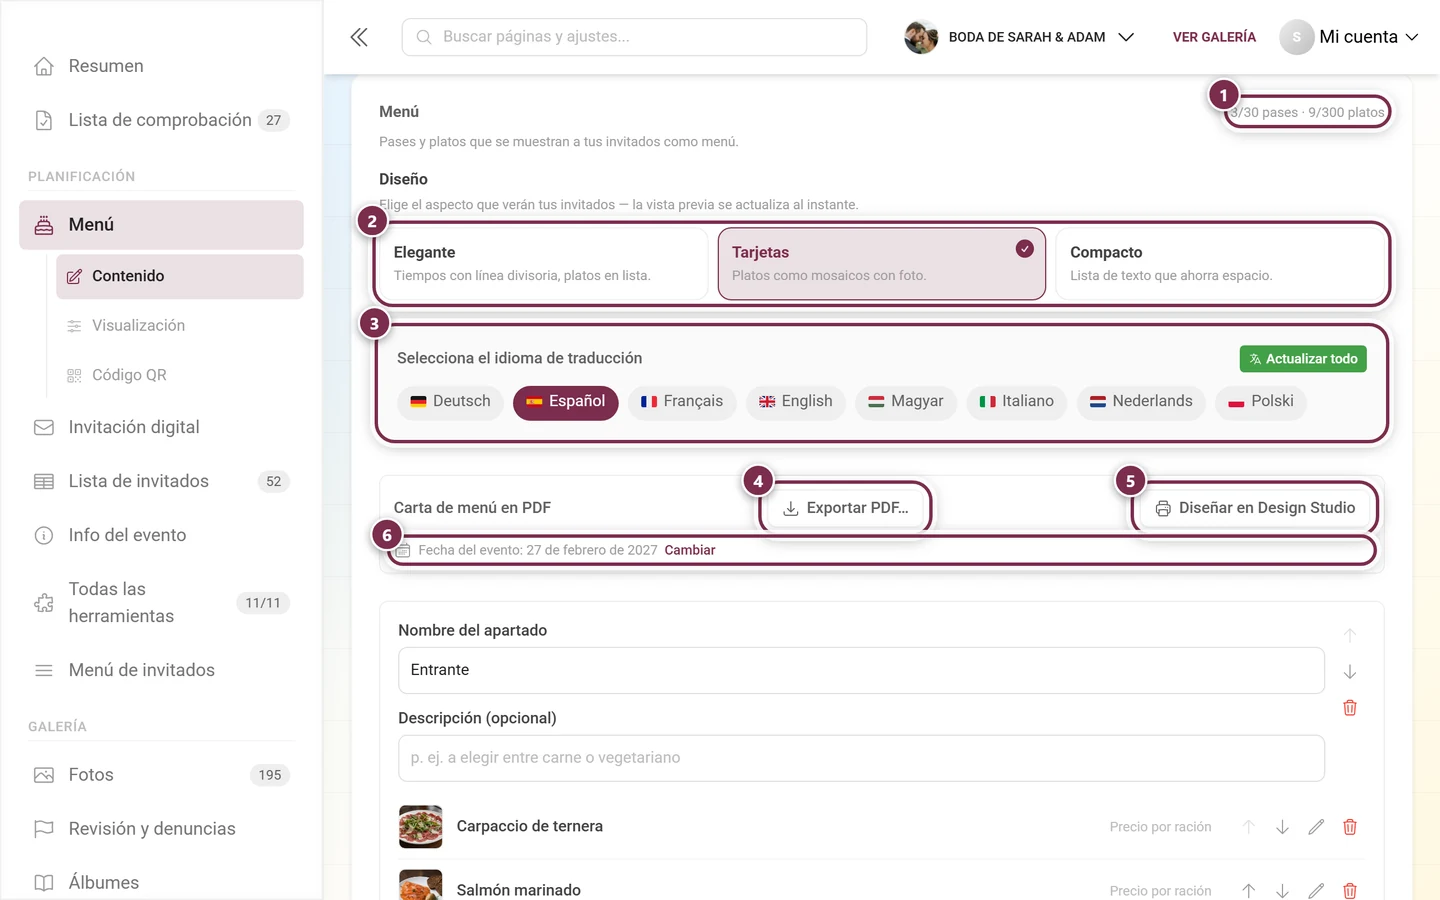Edit Carpaccio de ternera pencil icon
This screenshot has height=900, width=1440.
(1316, 827)
